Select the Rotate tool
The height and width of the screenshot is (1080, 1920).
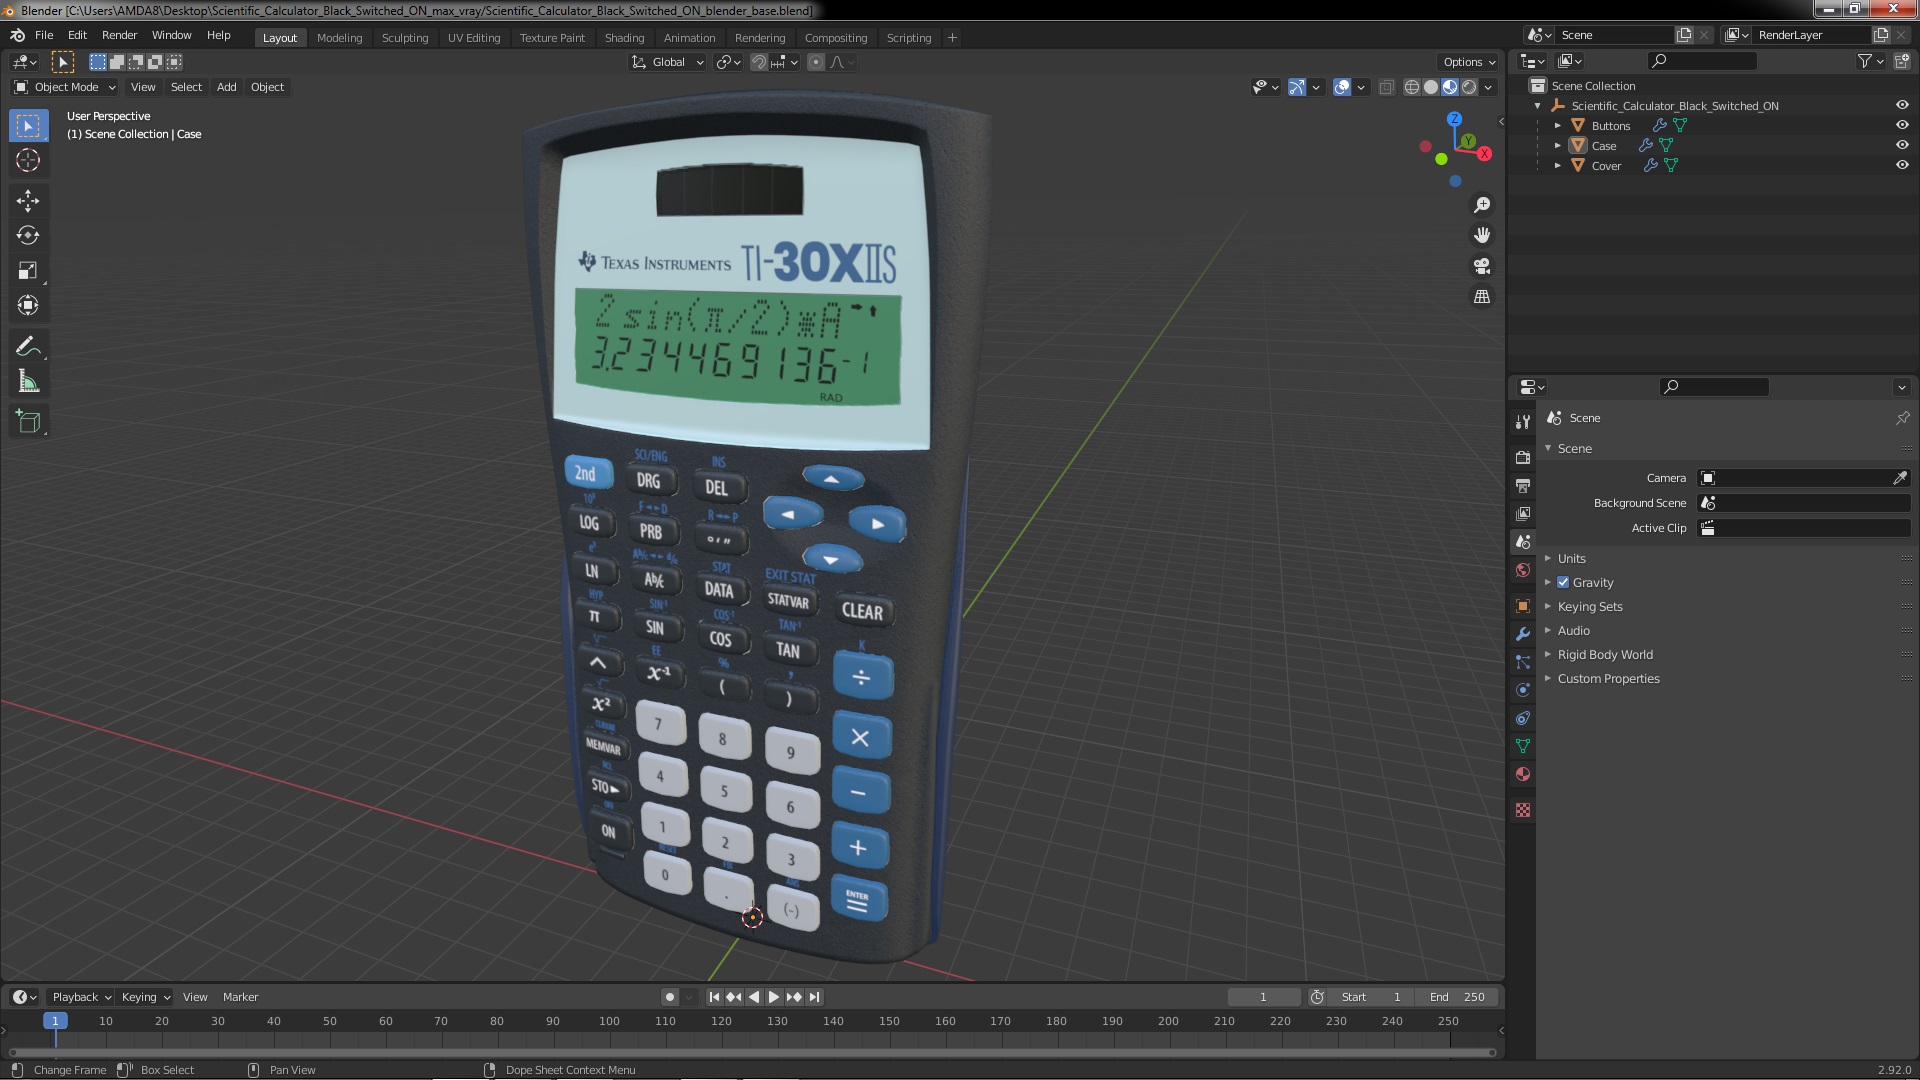click(27, 236)
